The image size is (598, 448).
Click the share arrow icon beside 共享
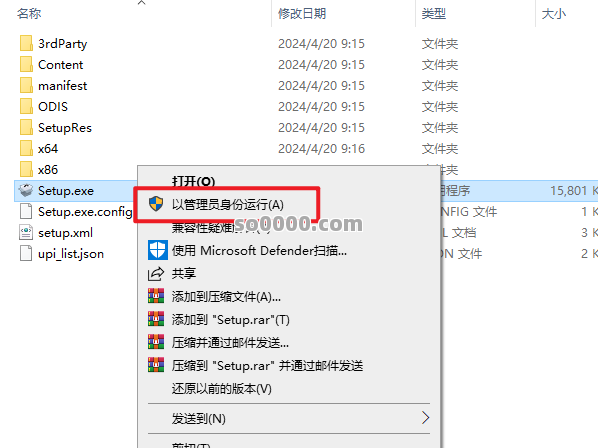tap(156, 274)
